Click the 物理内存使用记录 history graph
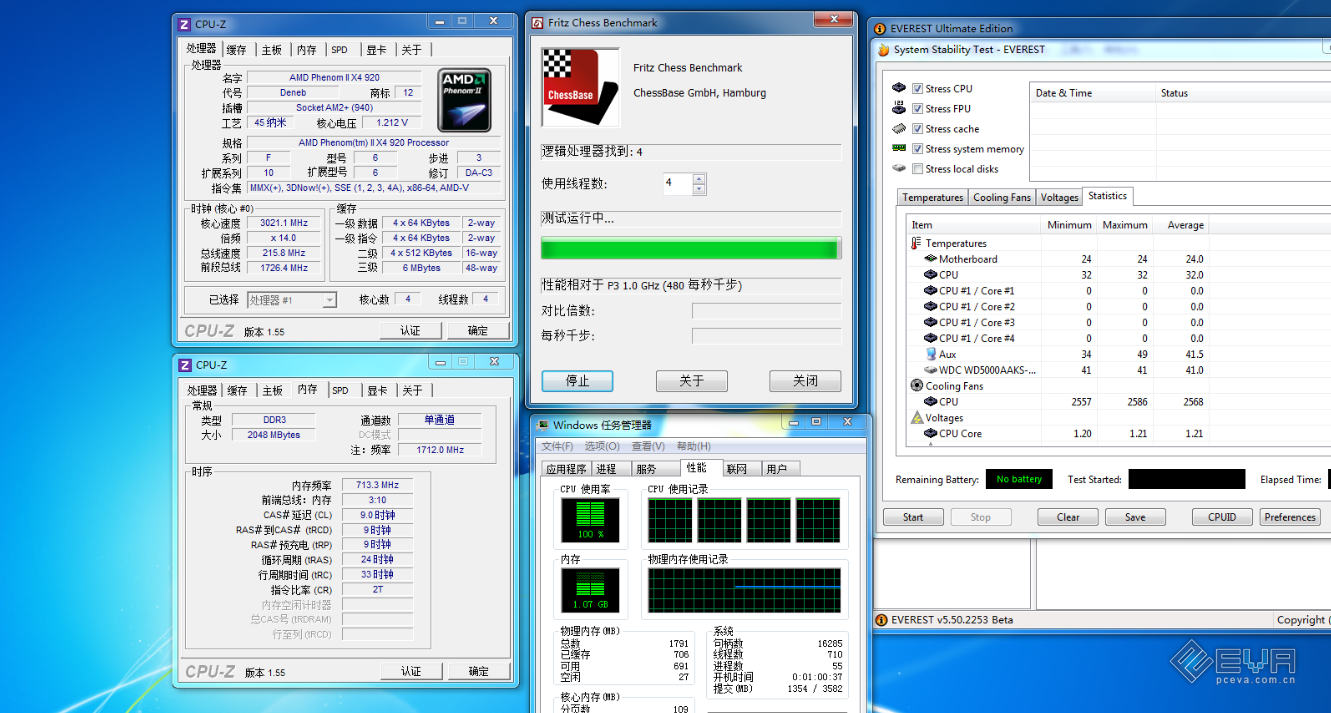This screenshot has width=1331, height=713. click(x=743, y=591)
